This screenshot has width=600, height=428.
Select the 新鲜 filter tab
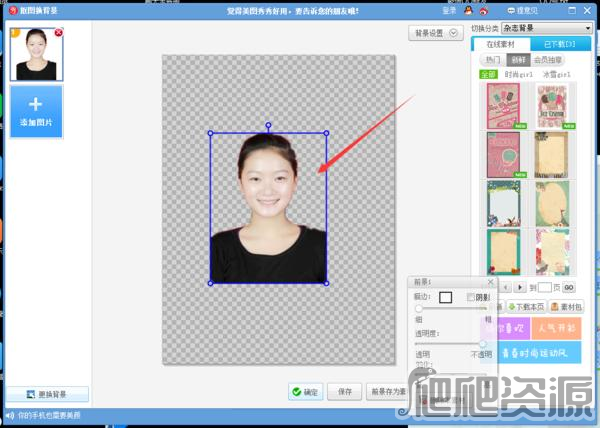point(518,60)
